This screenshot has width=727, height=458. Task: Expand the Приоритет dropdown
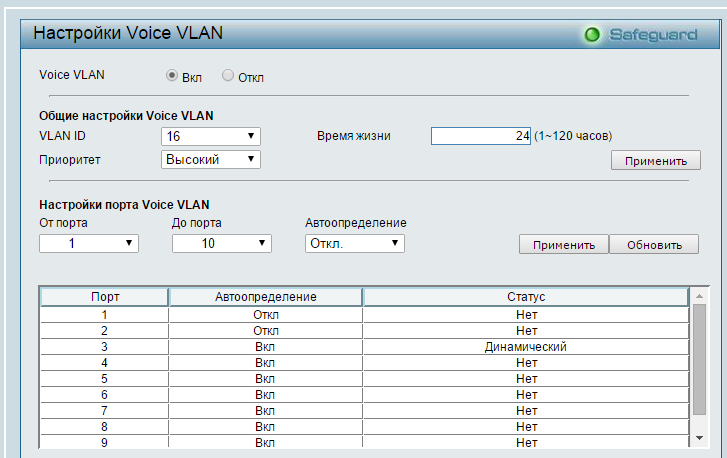pos(211,159)
